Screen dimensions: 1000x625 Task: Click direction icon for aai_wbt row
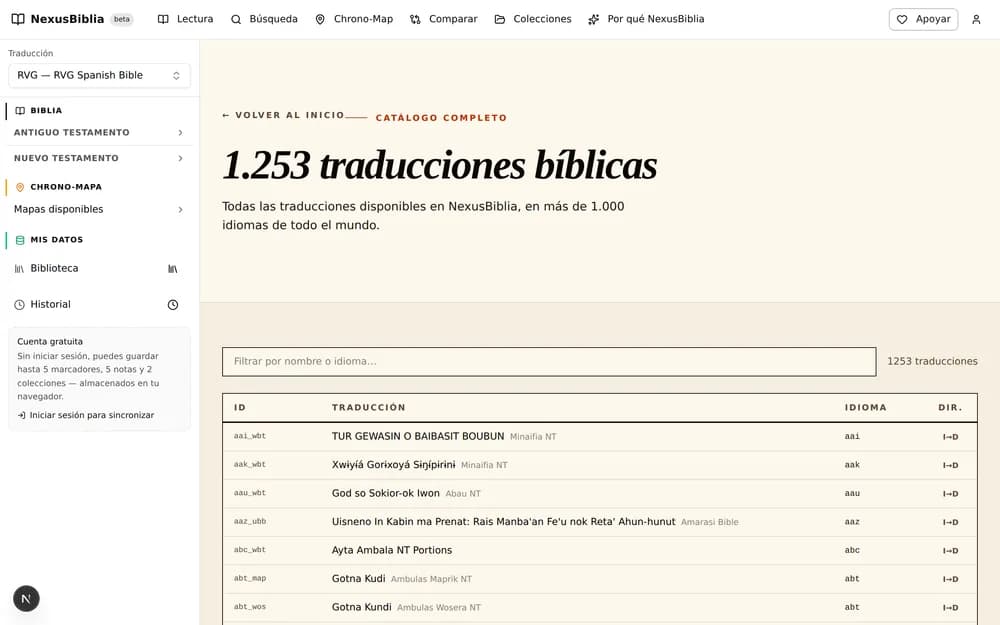pos(950,437)
